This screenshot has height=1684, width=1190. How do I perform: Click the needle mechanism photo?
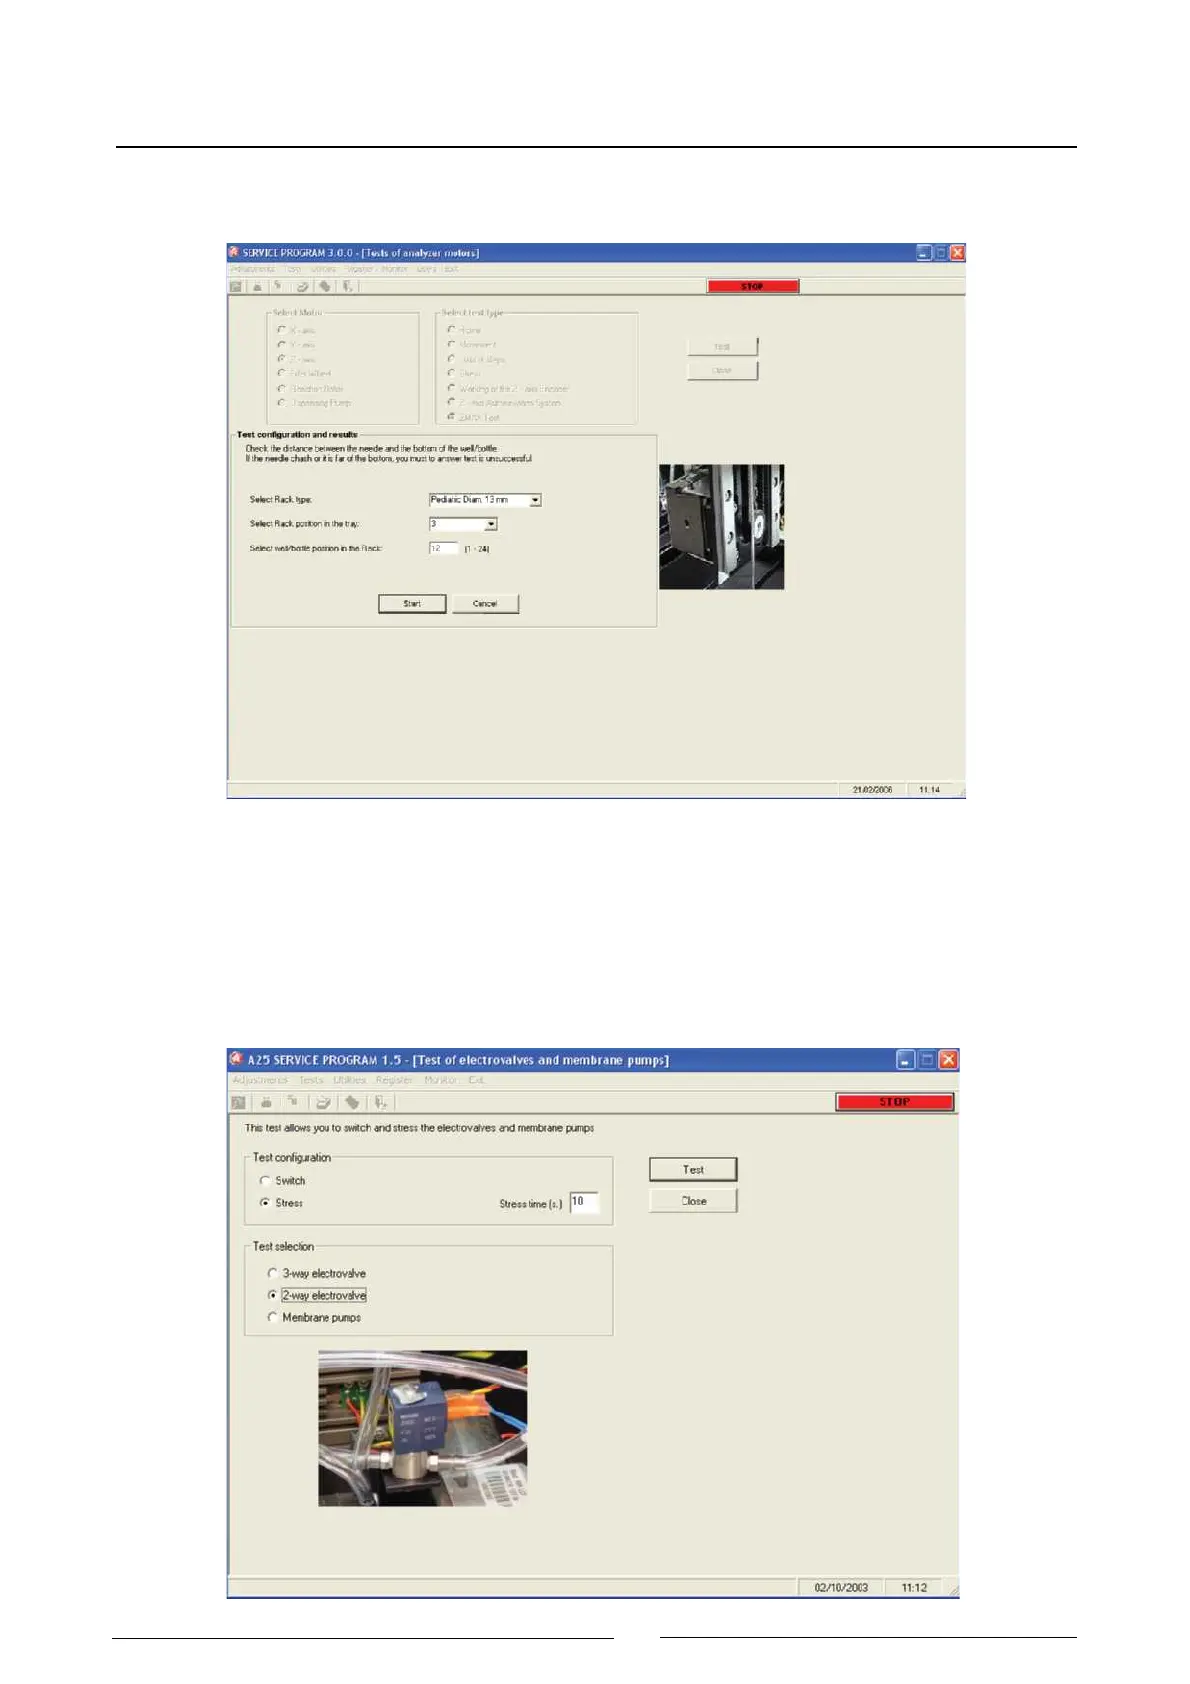pos(721,527)
